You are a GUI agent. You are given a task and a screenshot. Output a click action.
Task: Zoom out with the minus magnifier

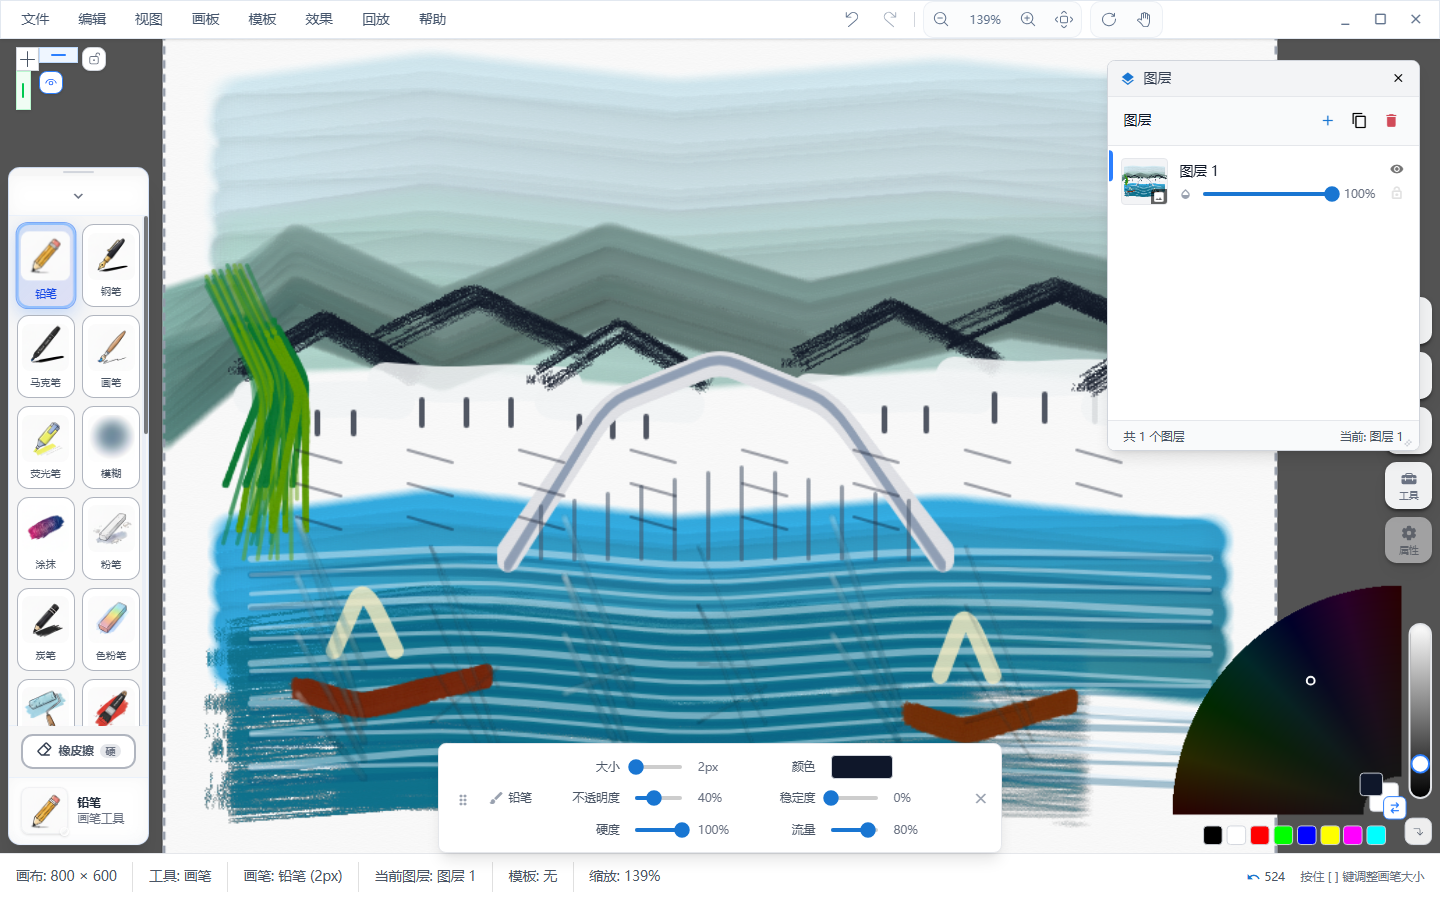[941, 19]
